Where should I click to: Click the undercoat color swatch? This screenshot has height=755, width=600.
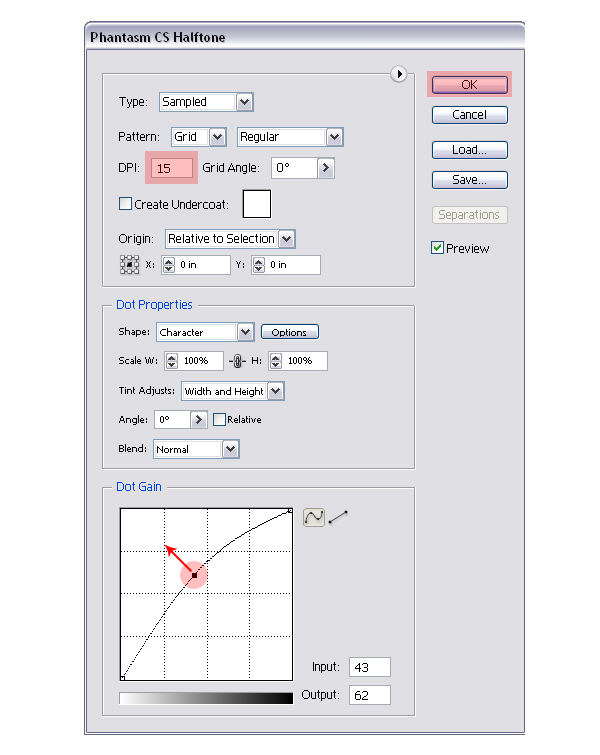(x=257, y=204)
